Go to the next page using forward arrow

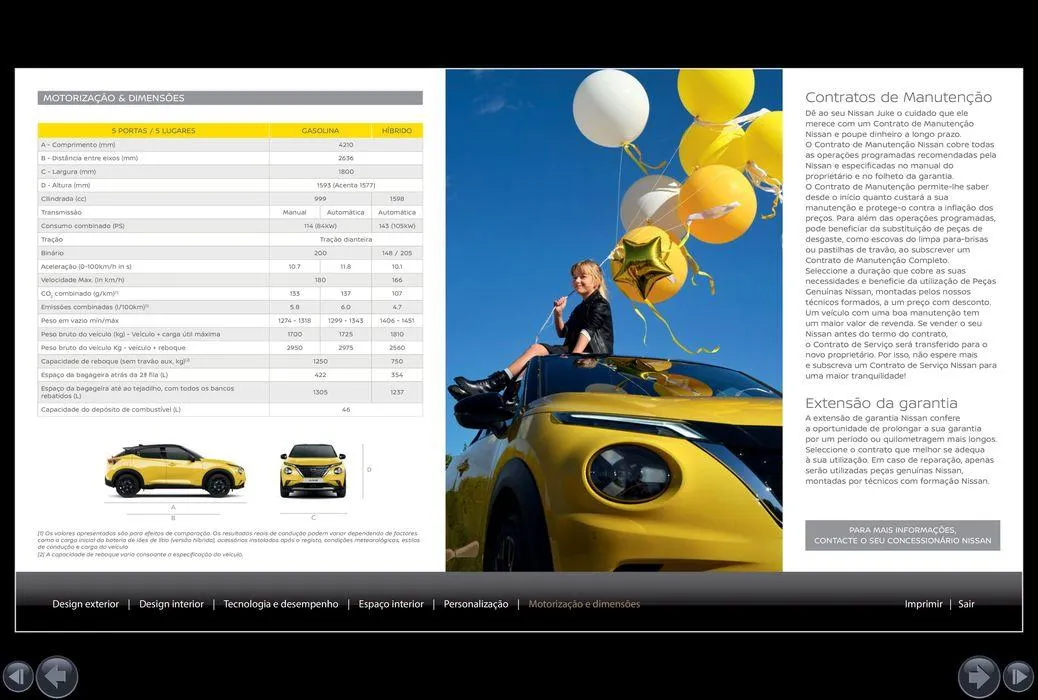(x=981, y=676)
